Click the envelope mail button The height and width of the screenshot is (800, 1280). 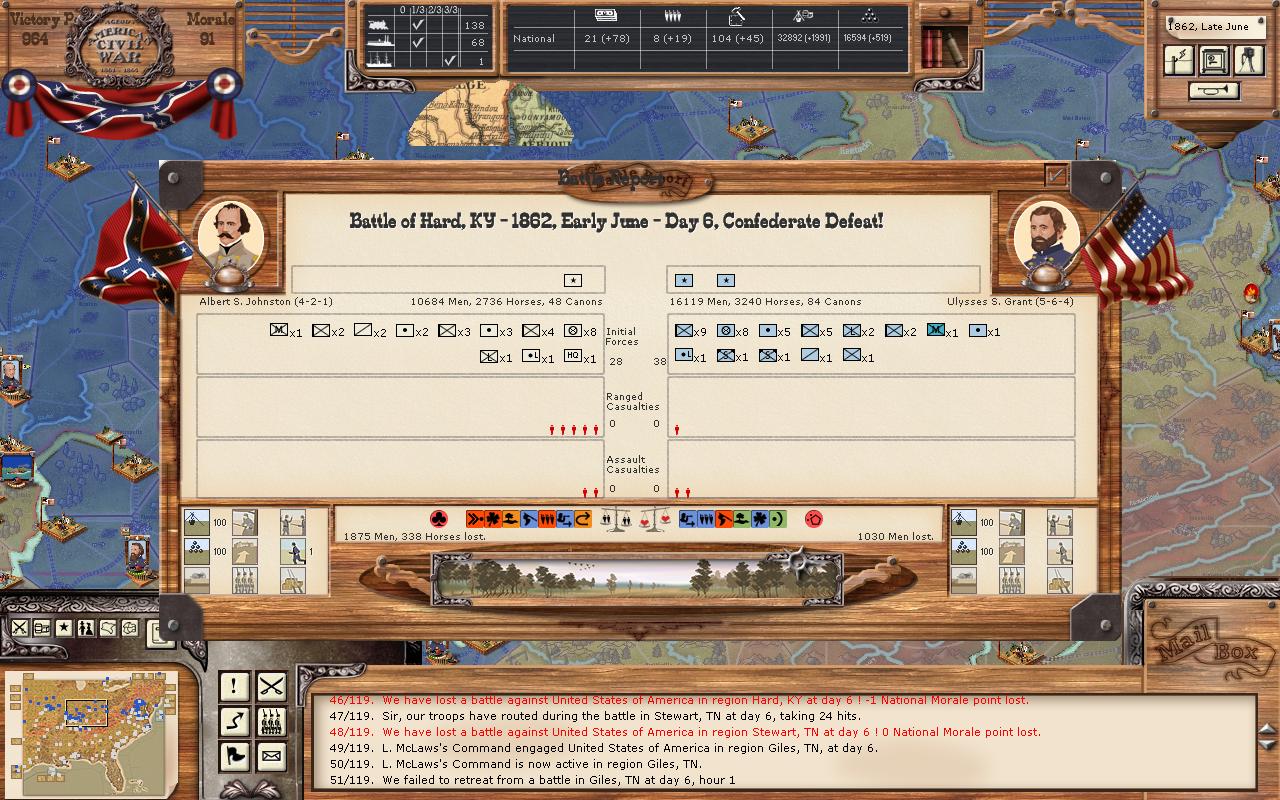coord(271,755)
